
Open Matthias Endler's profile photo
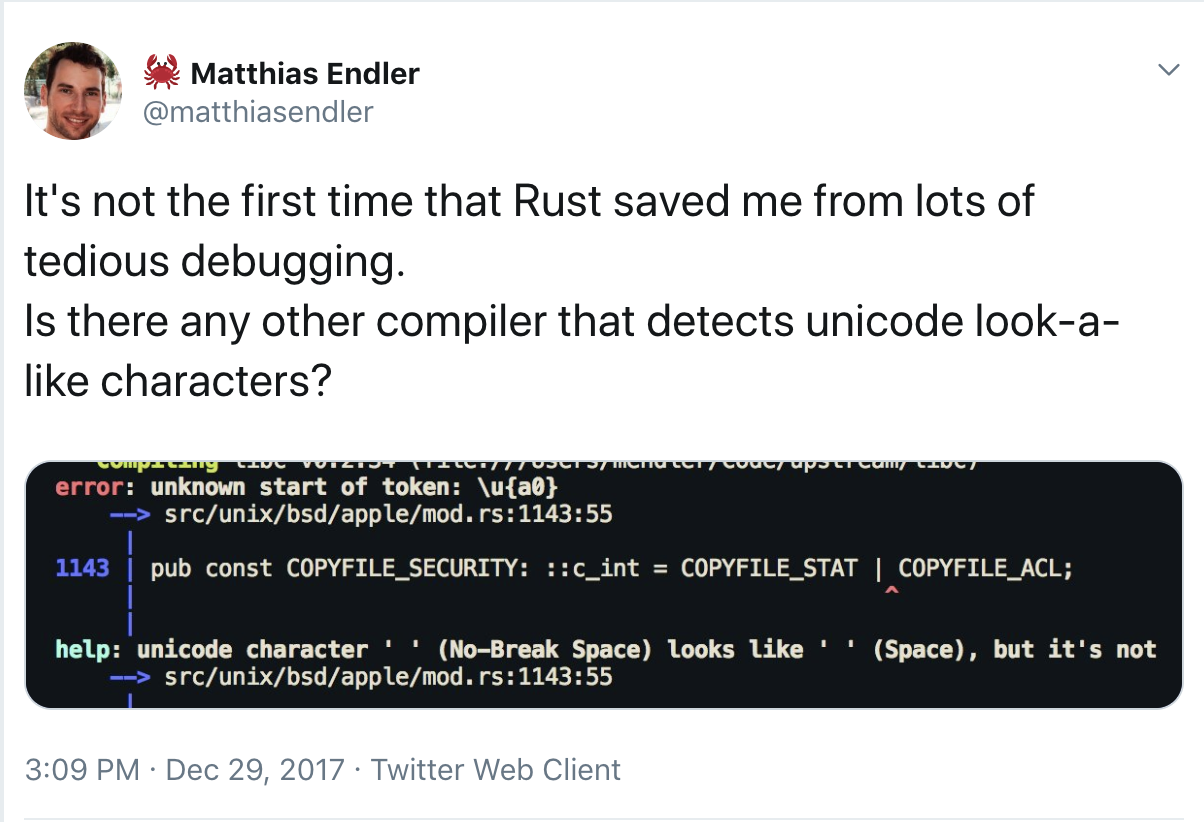[x=73, y=91]
